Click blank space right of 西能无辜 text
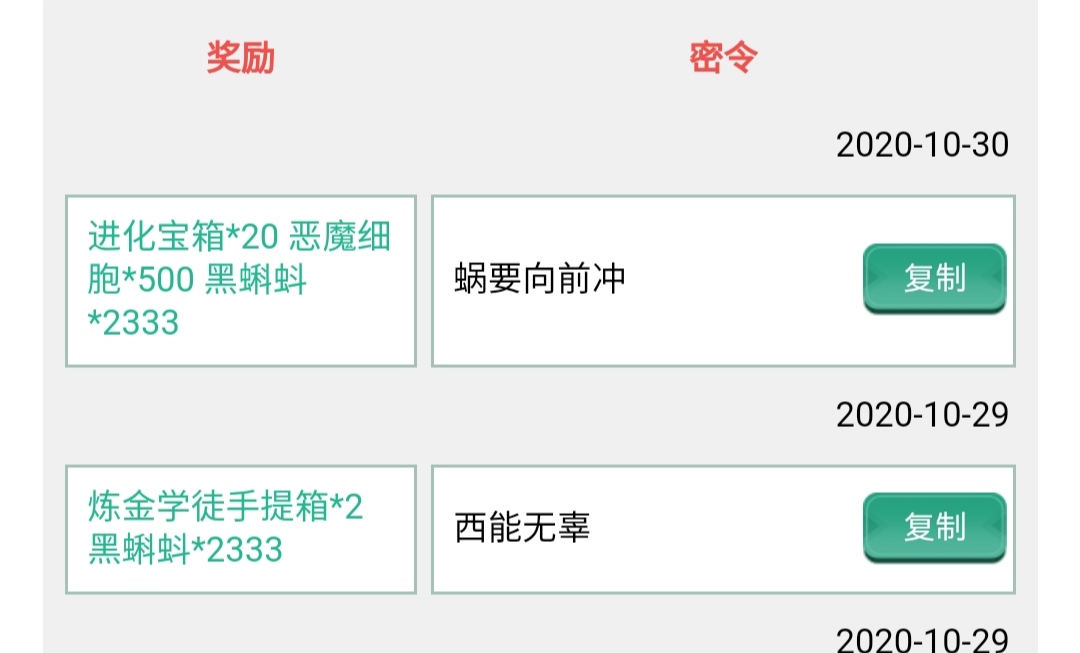Image resolution: width=1080 pixels, height=653 pixels. pos(720,527)
